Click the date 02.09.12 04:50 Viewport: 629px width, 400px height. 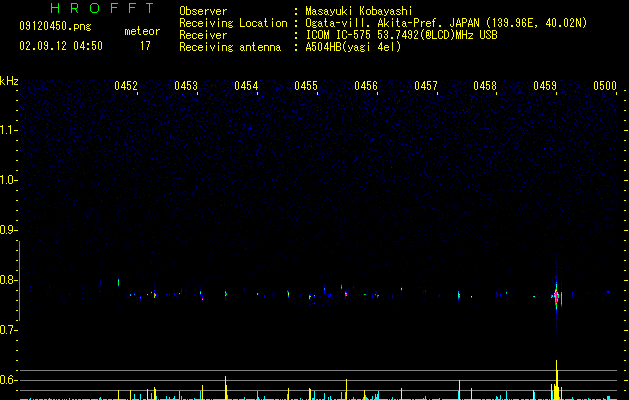(61, 46)
